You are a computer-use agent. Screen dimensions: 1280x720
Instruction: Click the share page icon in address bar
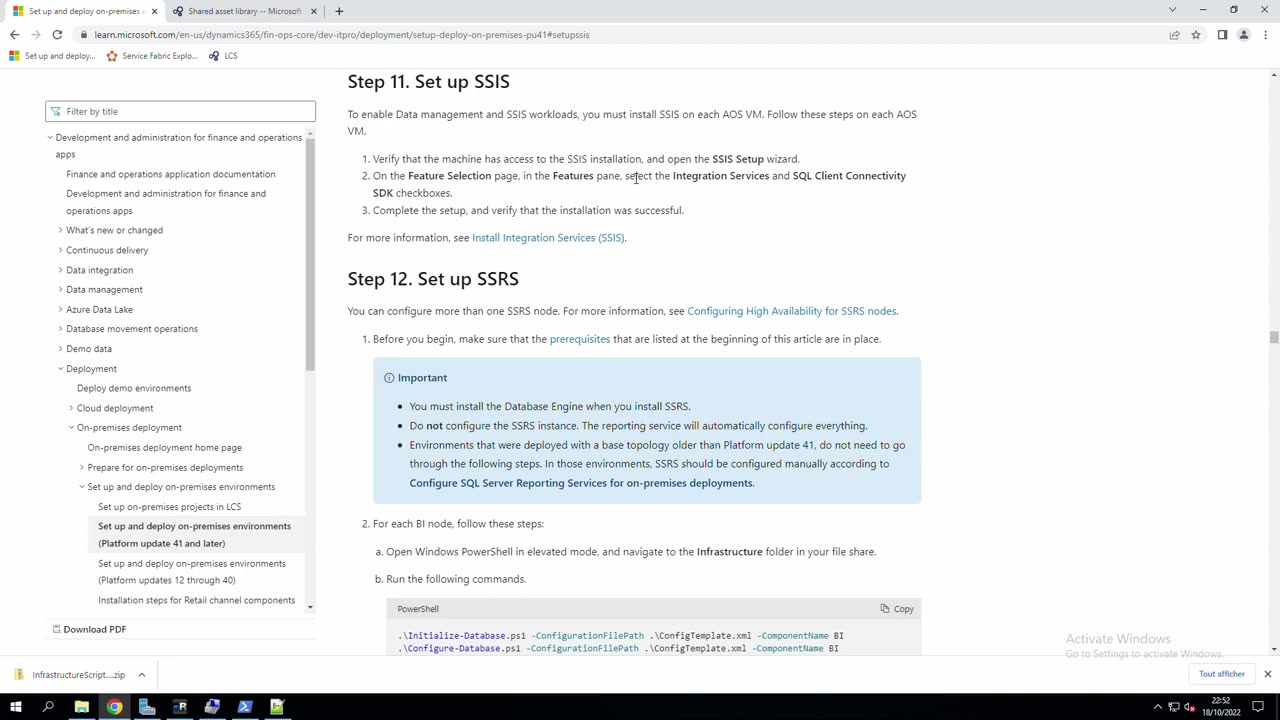(1174, 34)
